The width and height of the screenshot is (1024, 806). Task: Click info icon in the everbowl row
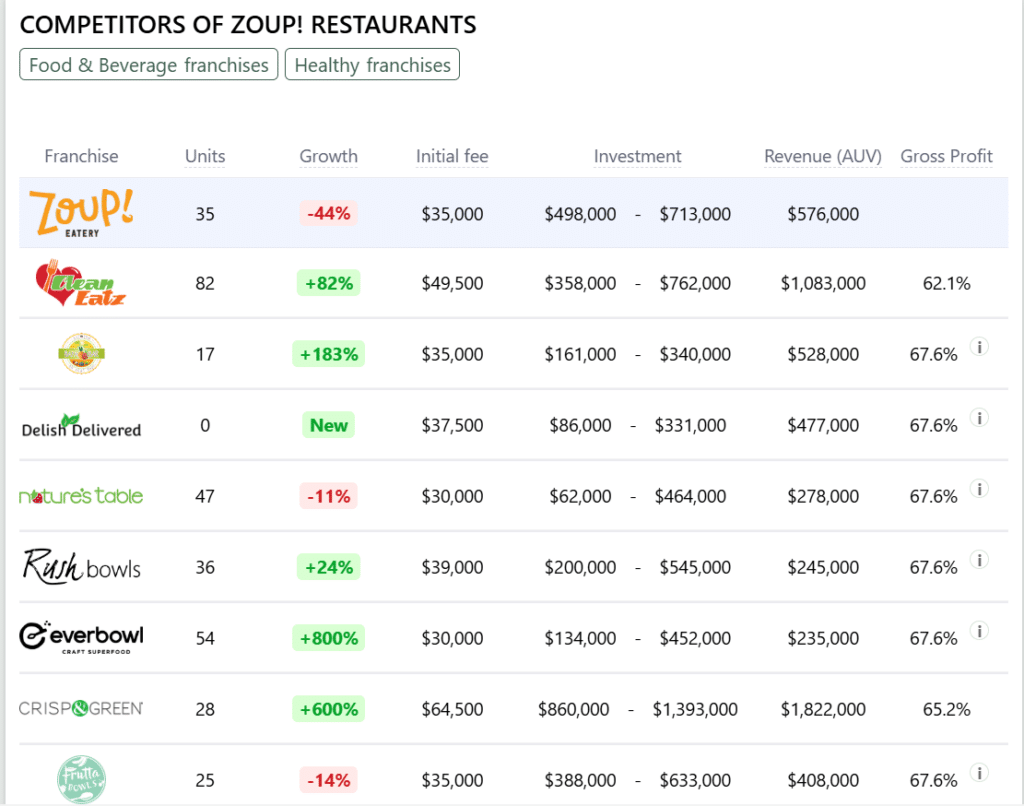pos(979,630)
